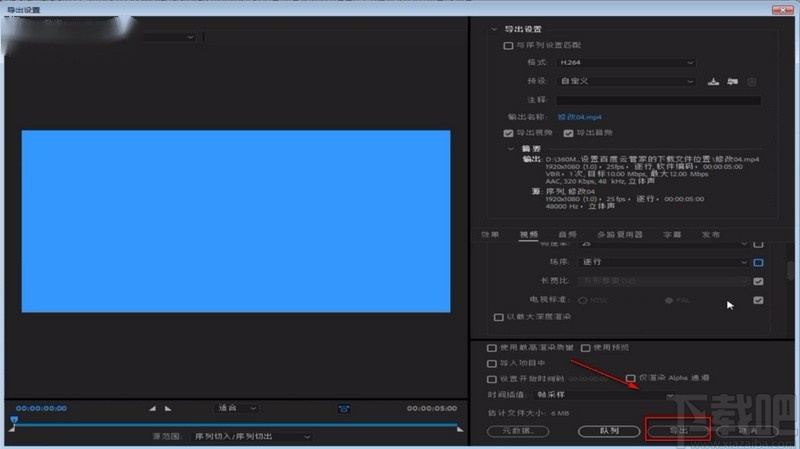Open 源范围 序列切入/序列切出 dropdown
This screenshot has height=449, width=800.
[252, 437]
